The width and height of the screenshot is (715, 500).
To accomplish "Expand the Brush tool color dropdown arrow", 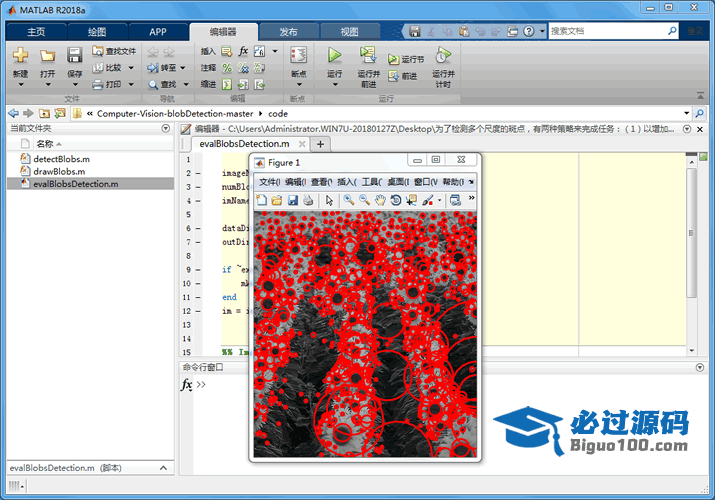I will (439, 201).
